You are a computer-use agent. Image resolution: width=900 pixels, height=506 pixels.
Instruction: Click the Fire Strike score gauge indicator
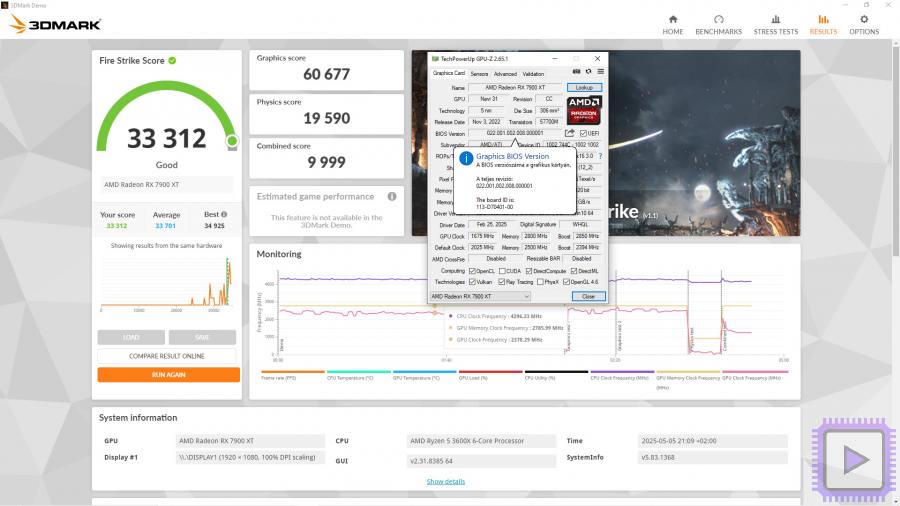pos(232,141)
